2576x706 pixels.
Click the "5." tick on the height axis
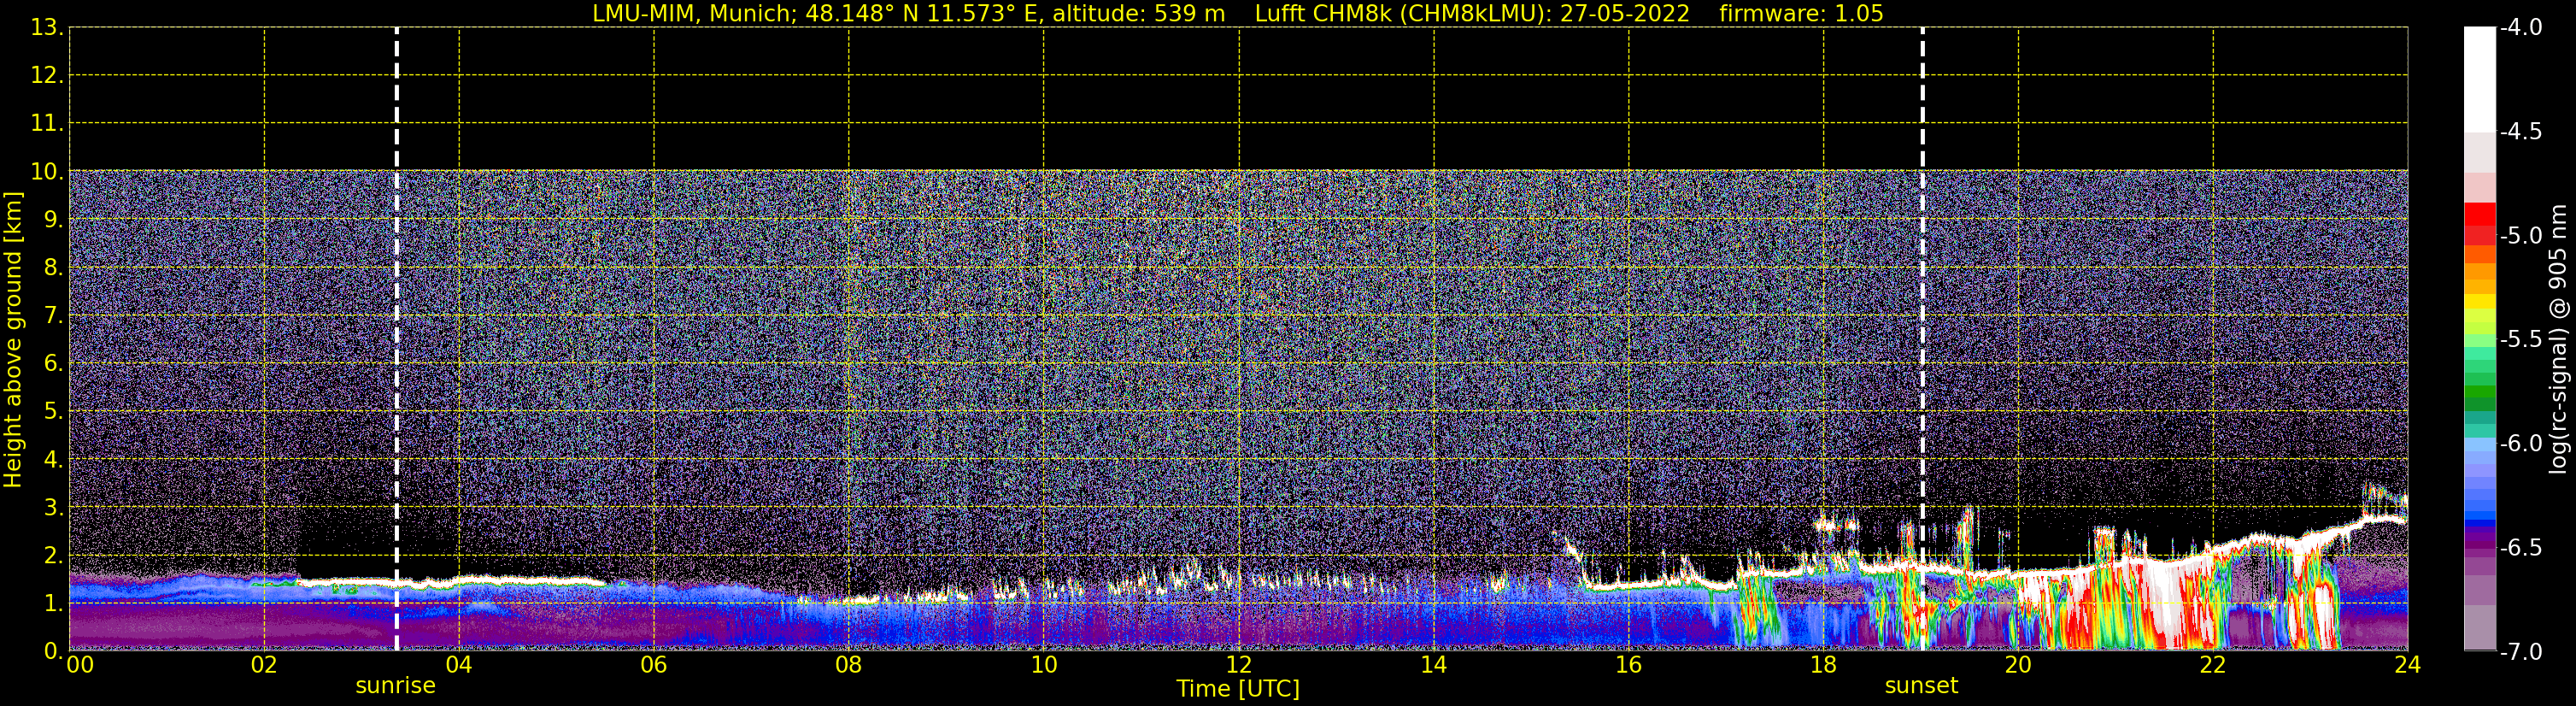[x=53, y=412]
